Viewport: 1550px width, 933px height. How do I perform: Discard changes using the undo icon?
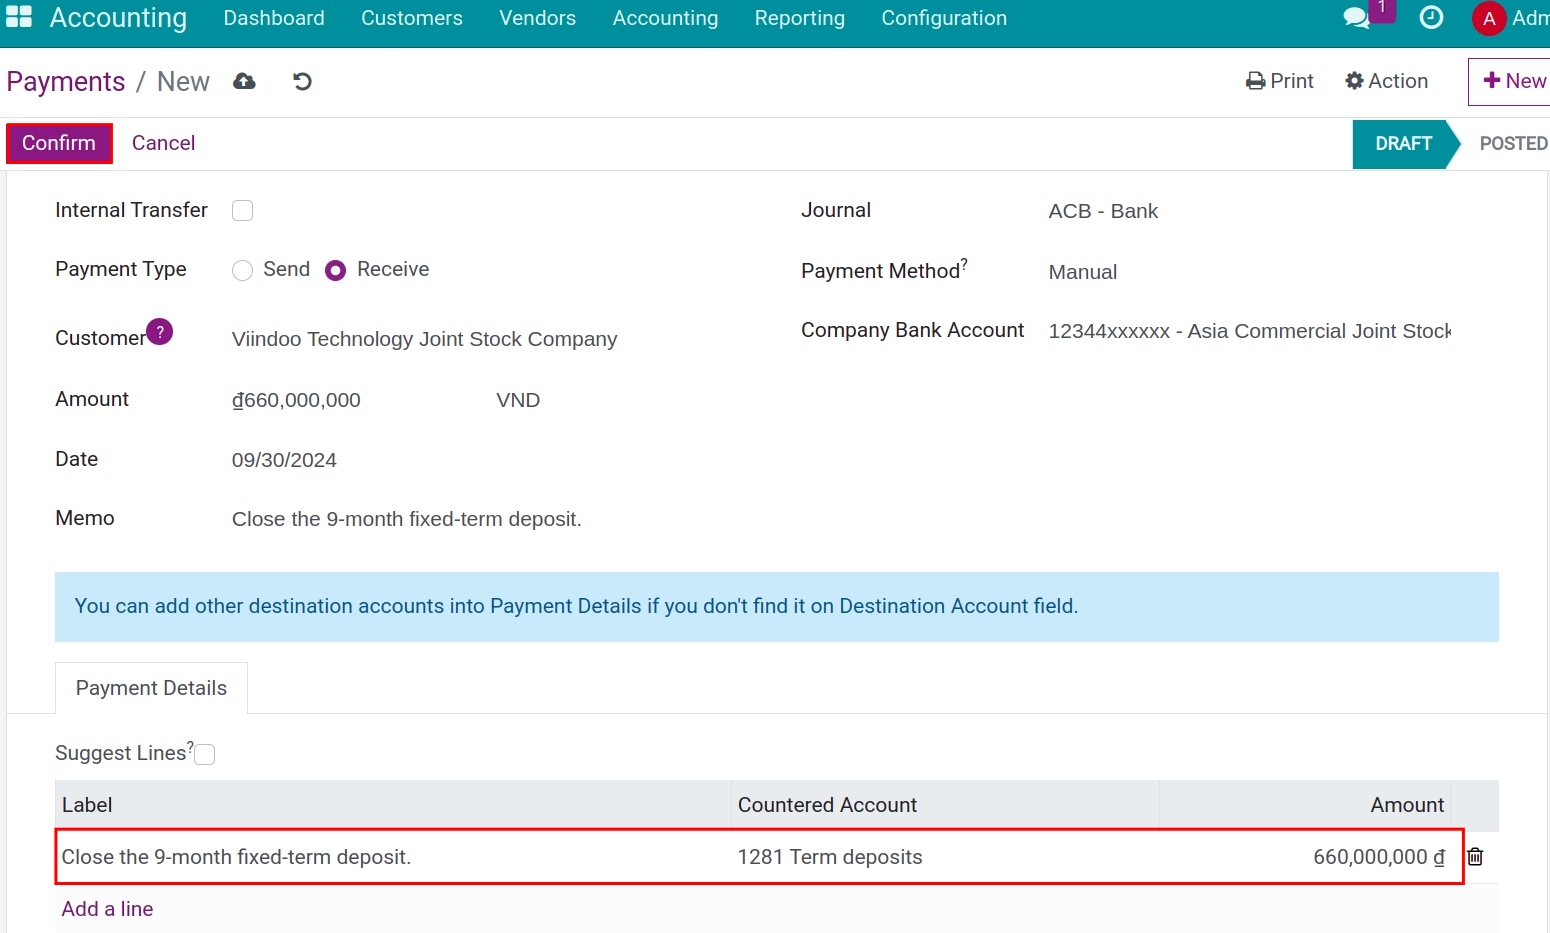pyautogui.click(x=302, y=81)
